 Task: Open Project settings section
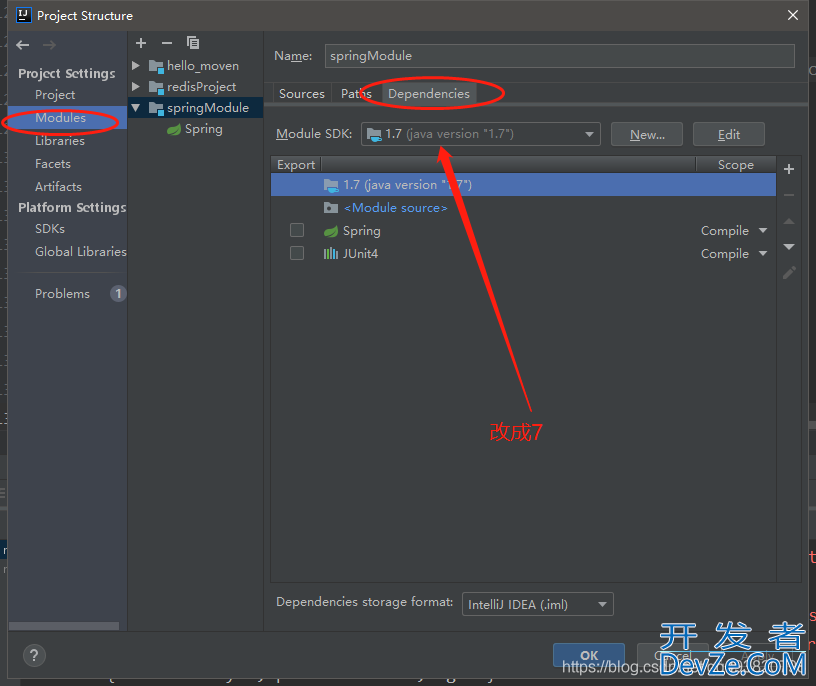[x=55, y=95]
